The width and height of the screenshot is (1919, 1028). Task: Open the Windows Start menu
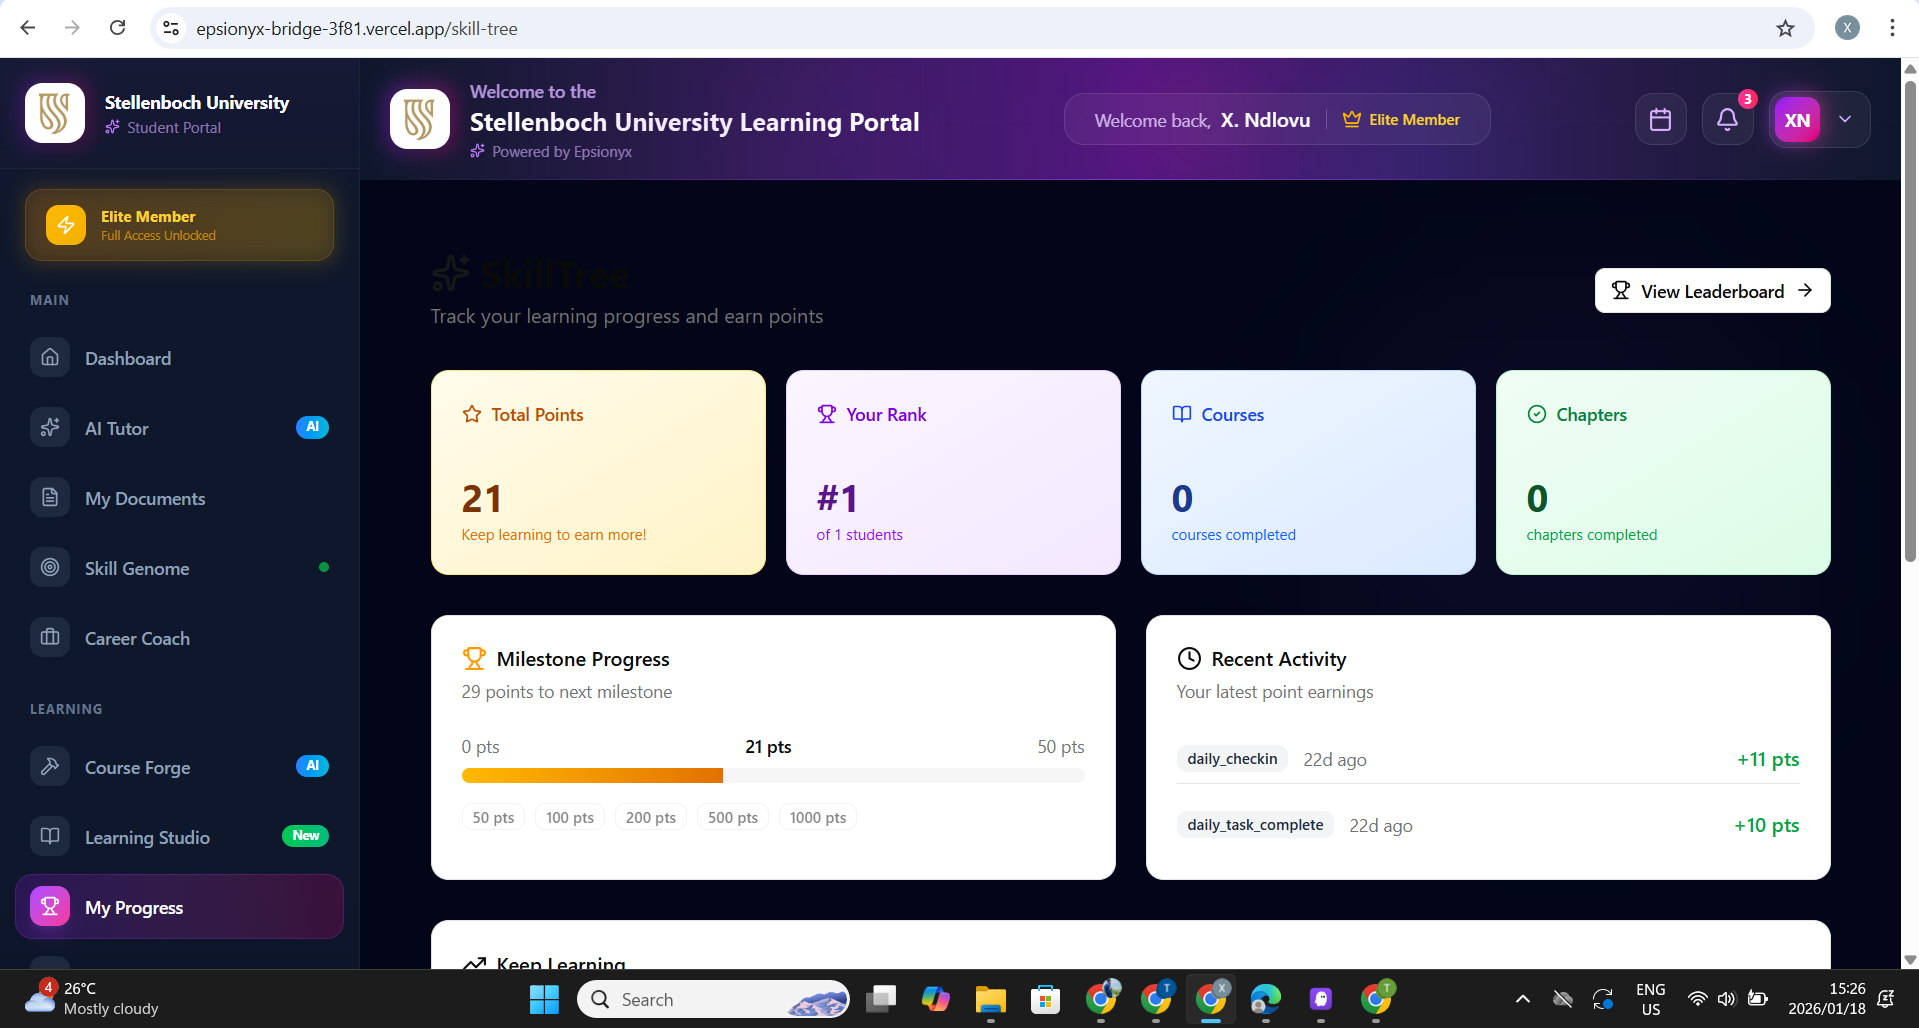point(544,999)
